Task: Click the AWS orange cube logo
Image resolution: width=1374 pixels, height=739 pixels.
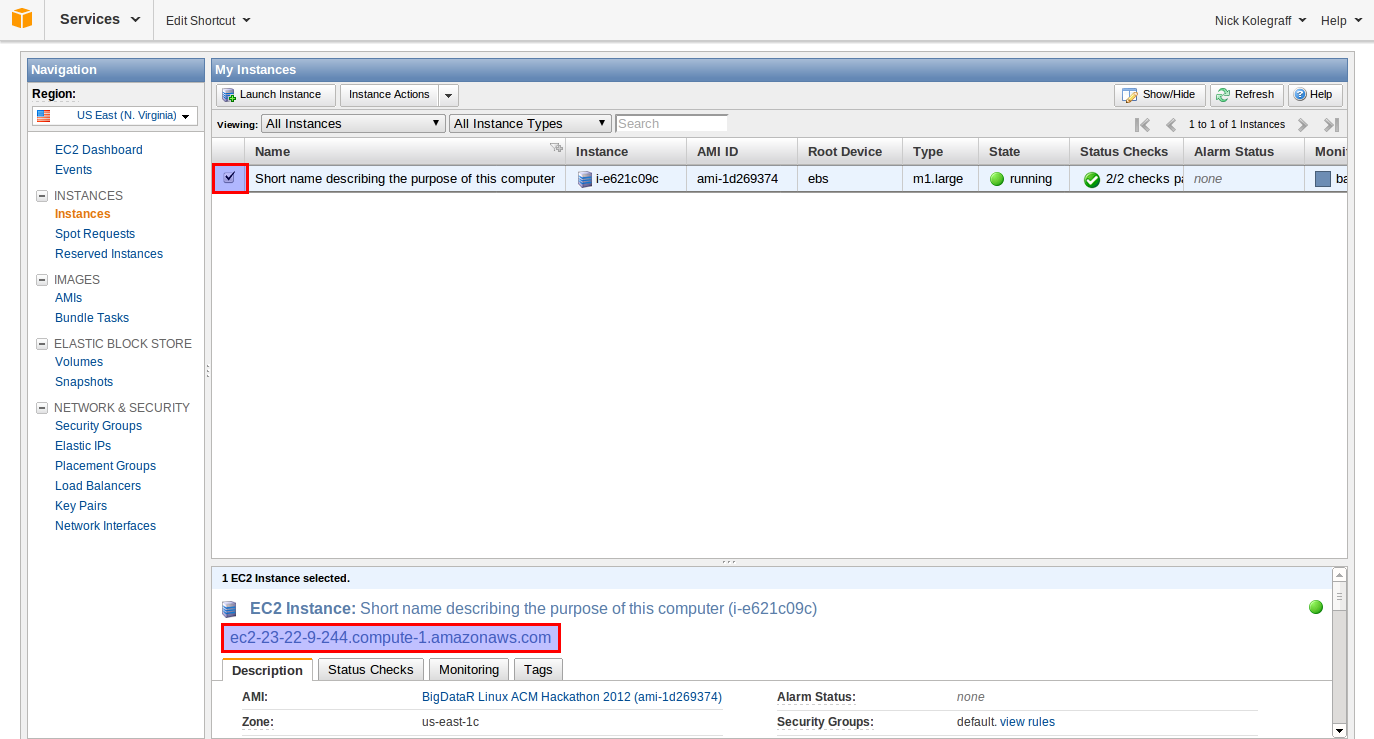Action: tap(22, 19)
